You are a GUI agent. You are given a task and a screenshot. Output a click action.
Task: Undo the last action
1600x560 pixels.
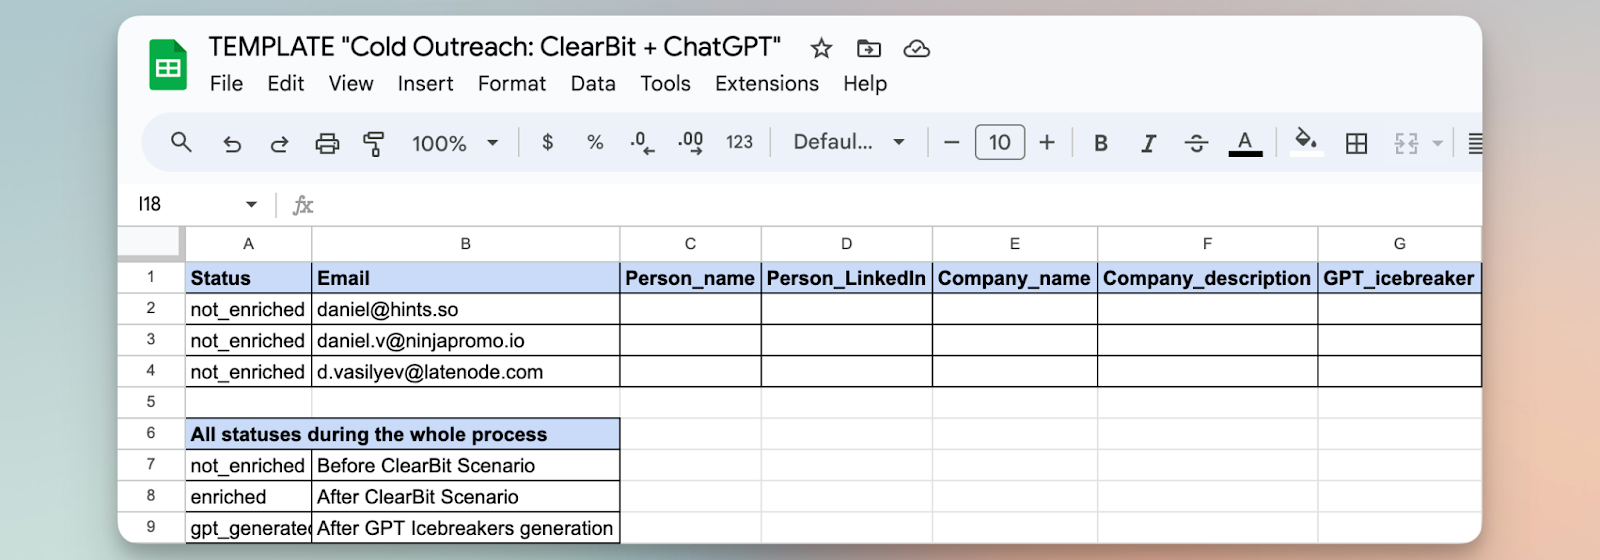(x=232, y=143)
